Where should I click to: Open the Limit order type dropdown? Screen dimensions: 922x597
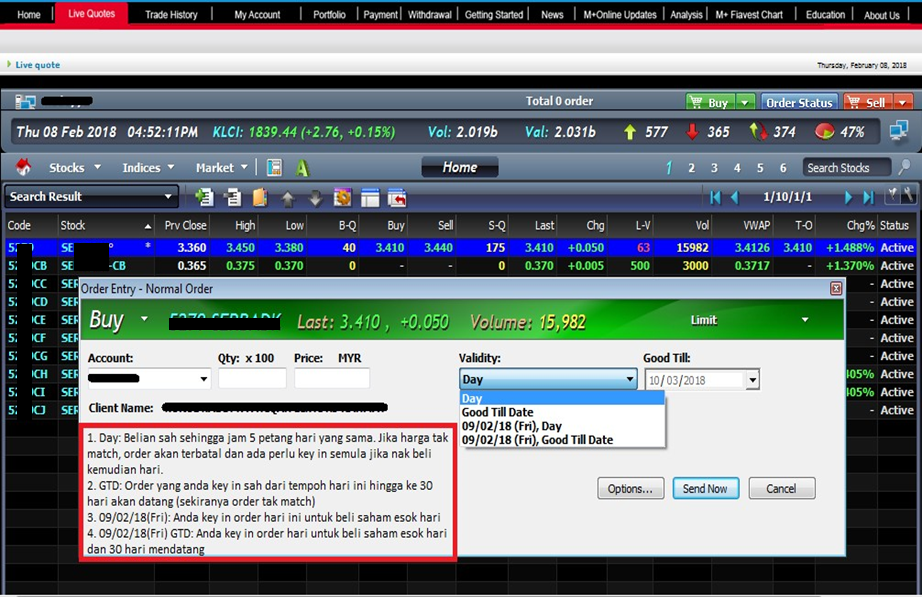coord(805,321)
